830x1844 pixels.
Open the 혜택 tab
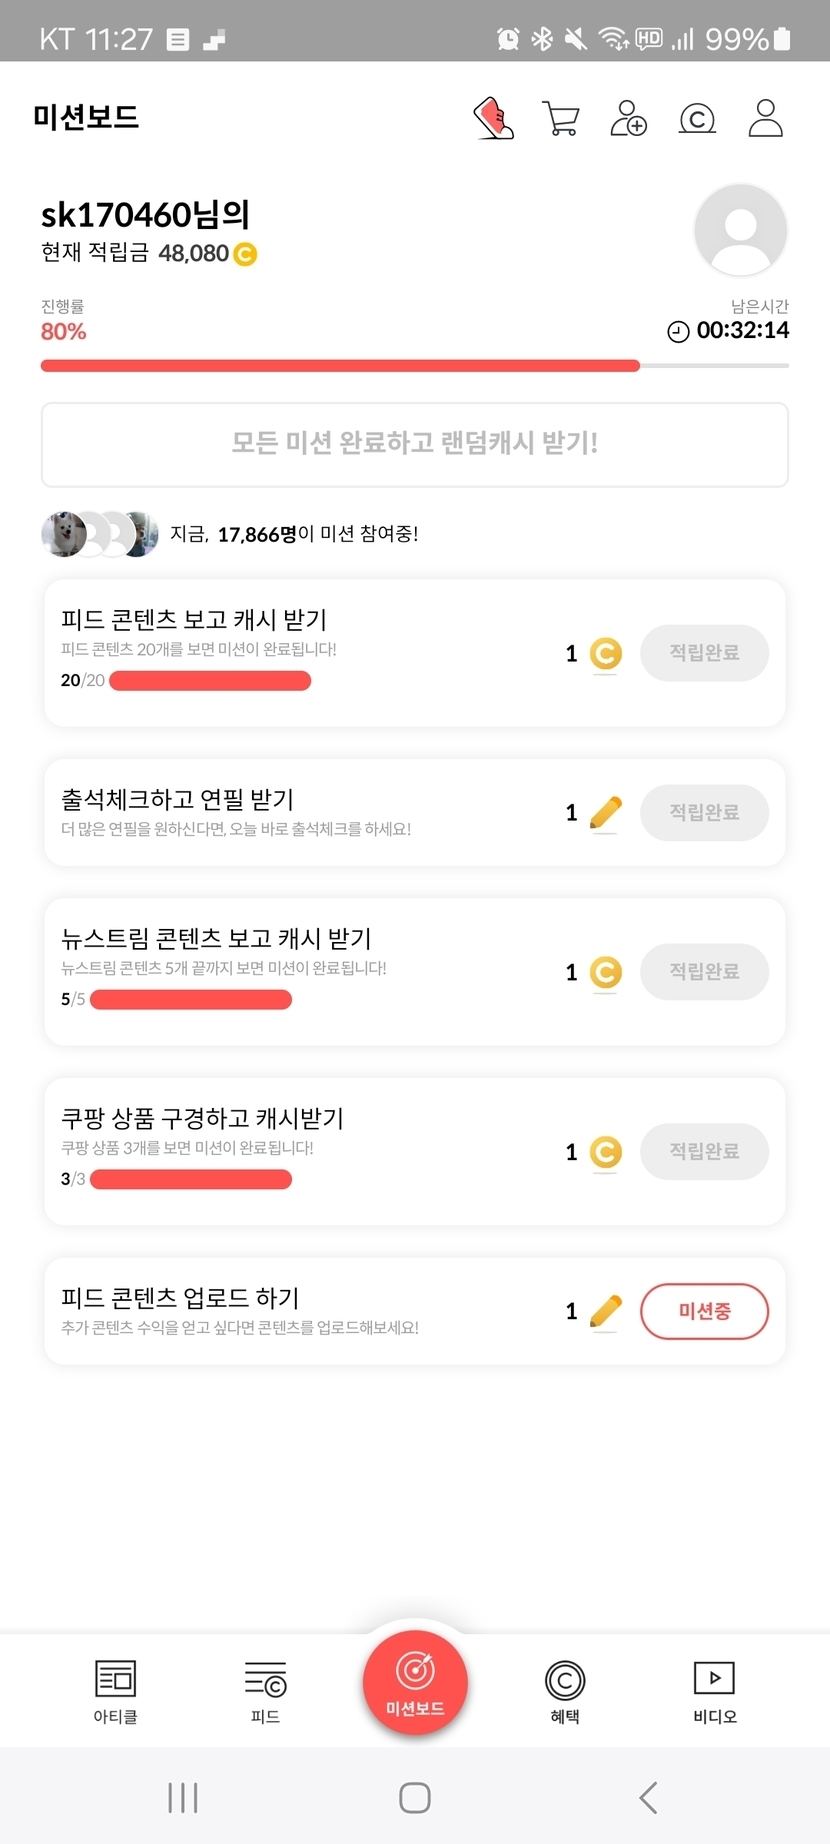[x=565, y=1691]
